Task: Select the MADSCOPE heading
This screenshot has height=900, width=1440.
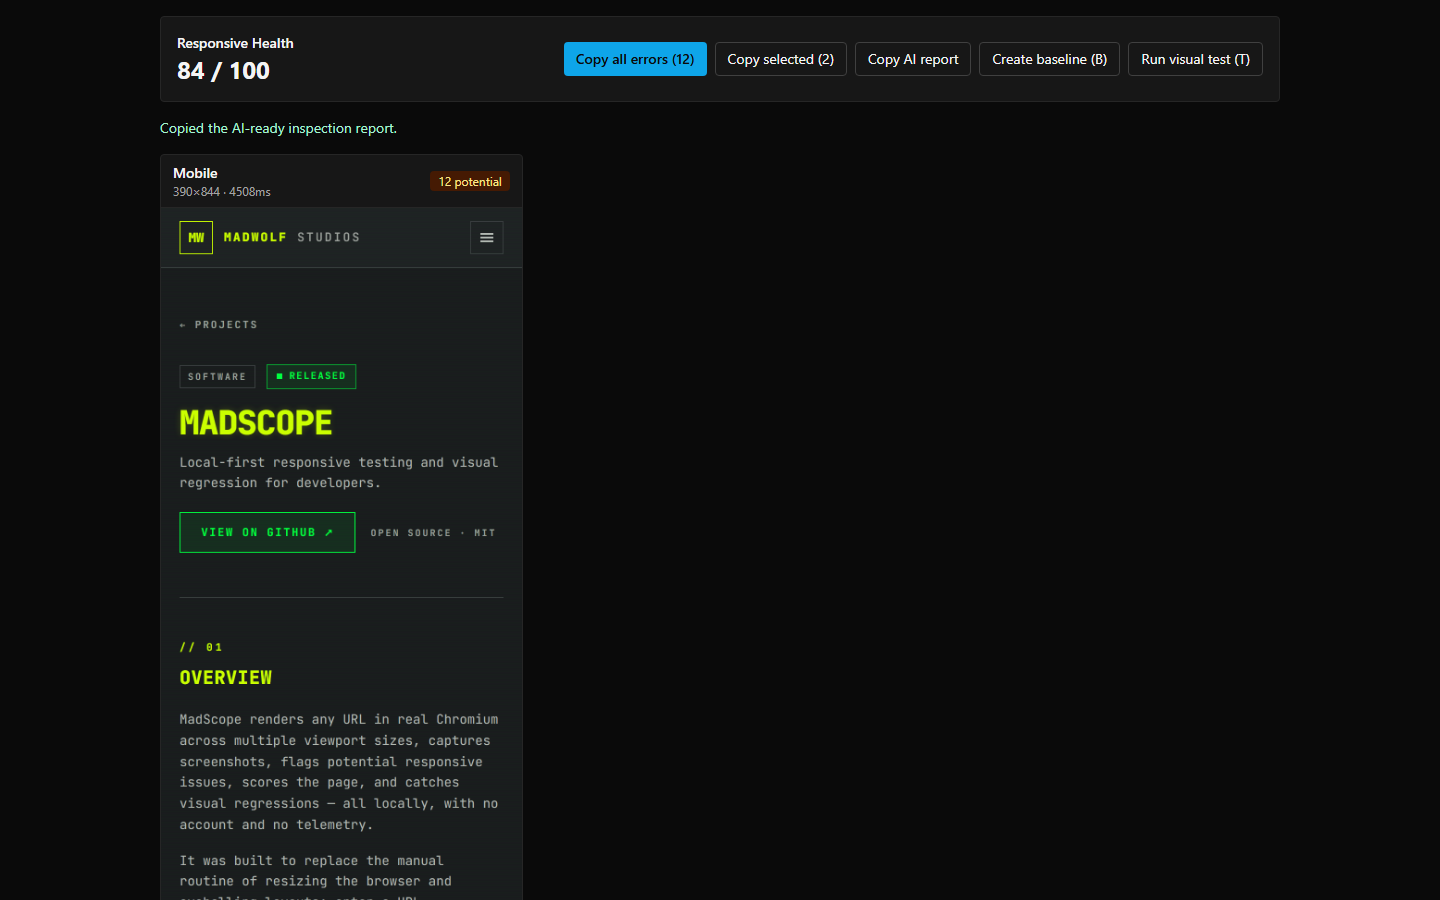Action: point(256,423)
